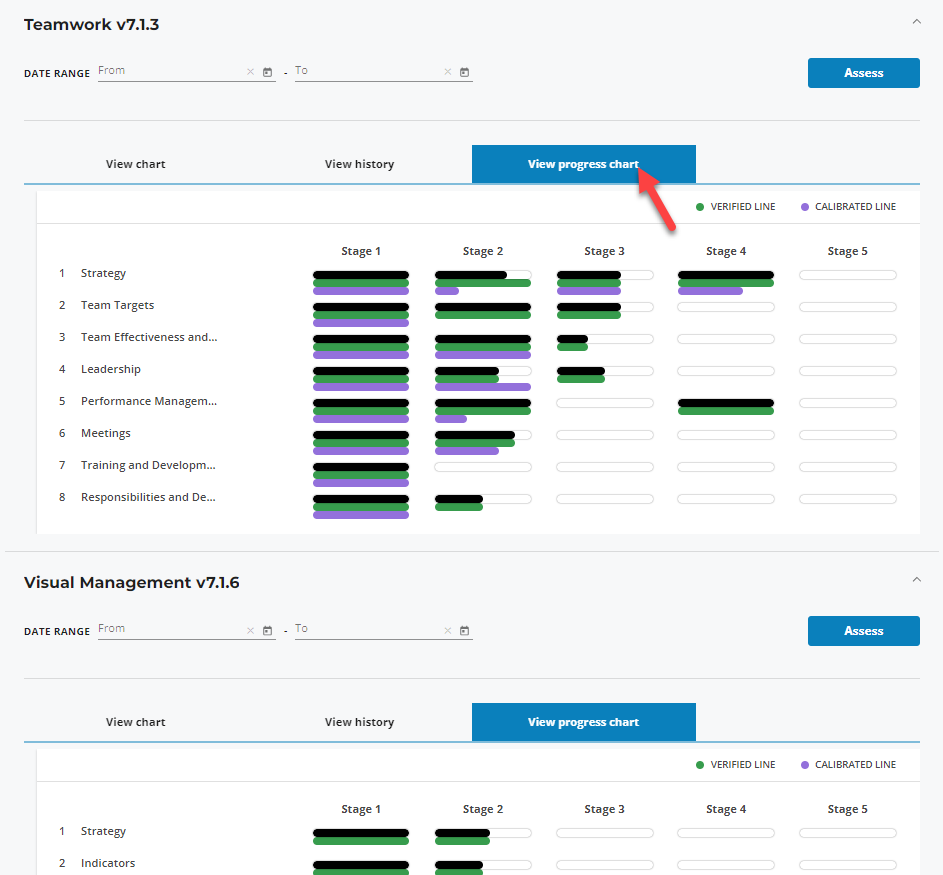Toggle Verified Line legend in Visual Management
Viewport: 943px width, 875px height.
click(x=735, y=765)
